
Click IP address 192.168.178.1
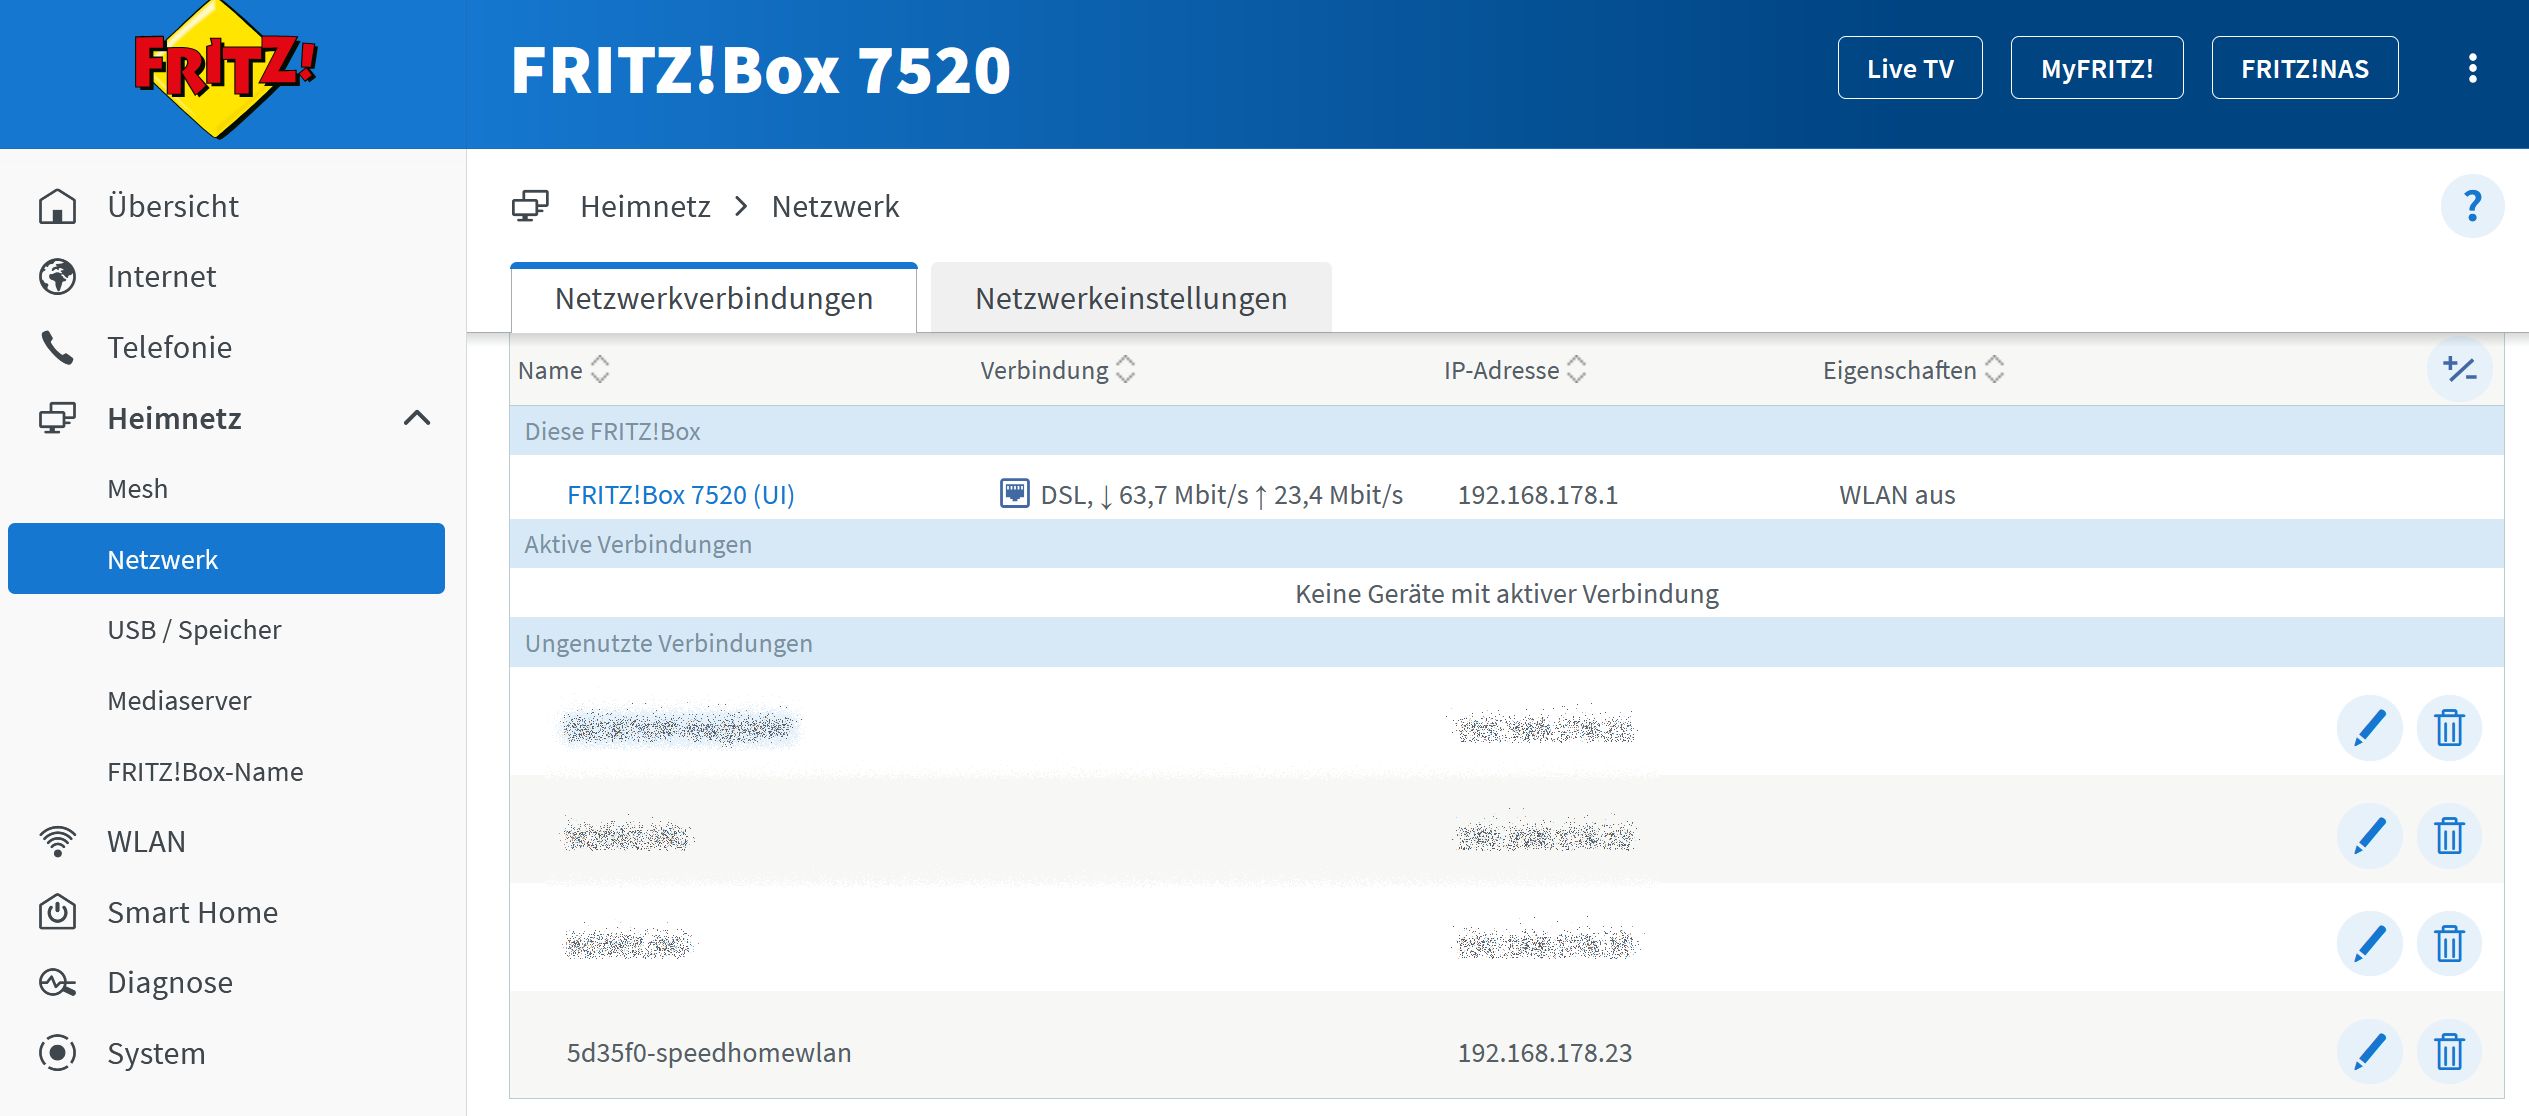tap(1538, 494)
